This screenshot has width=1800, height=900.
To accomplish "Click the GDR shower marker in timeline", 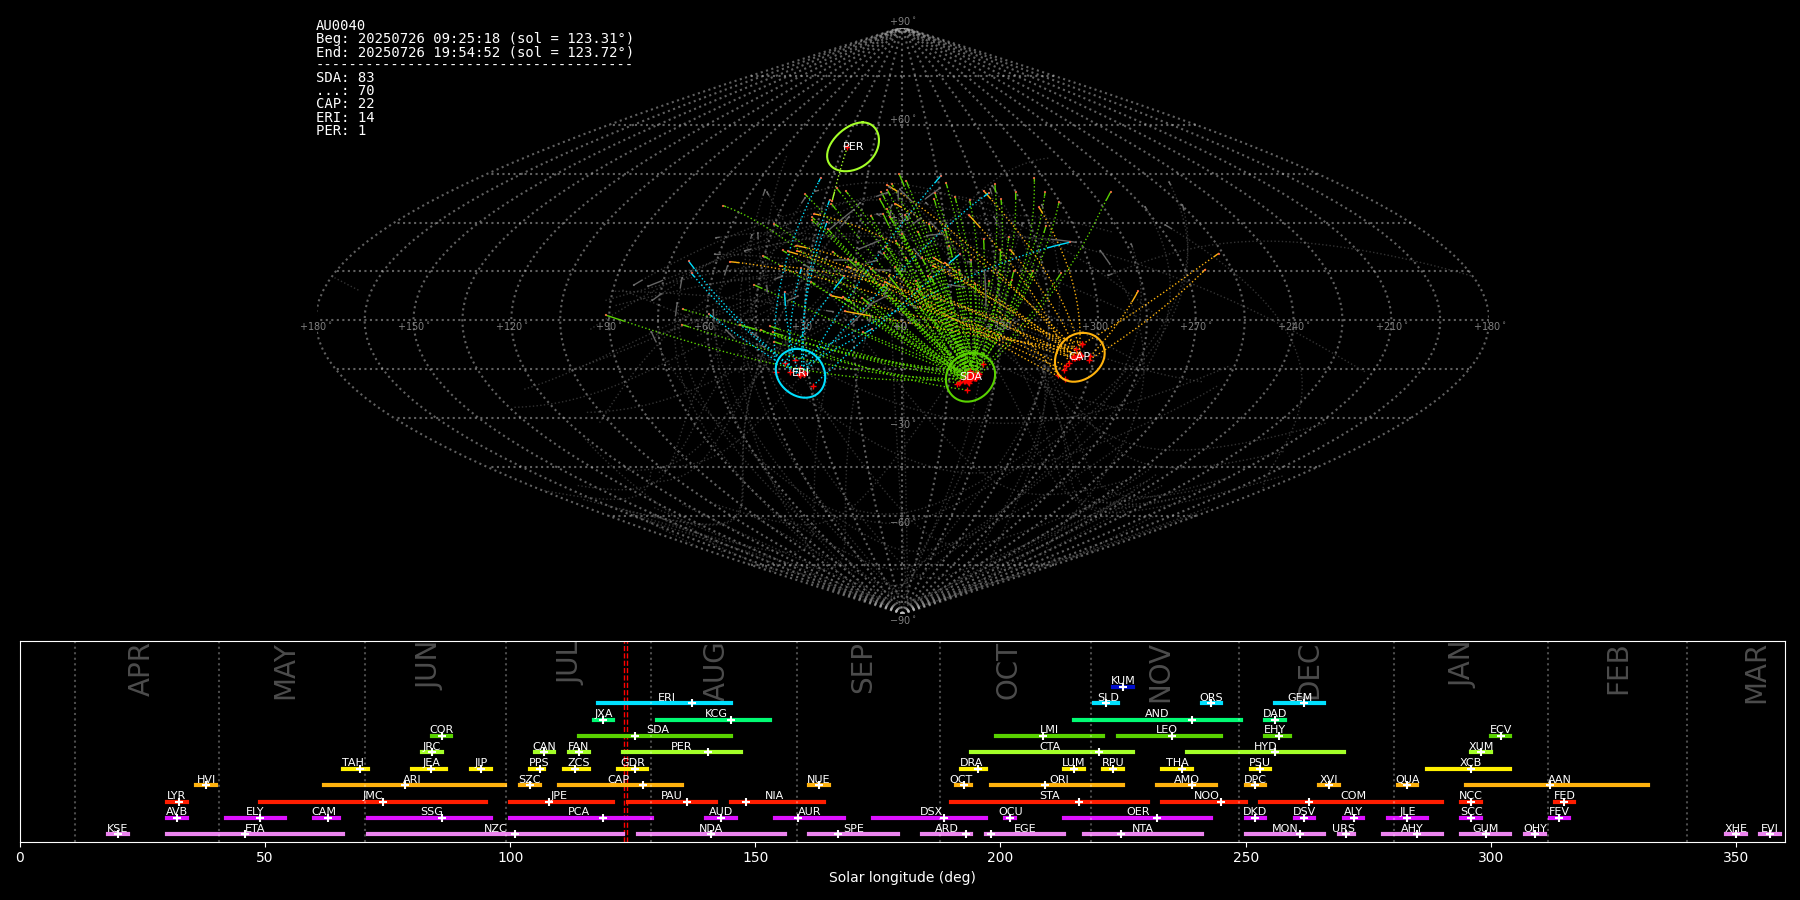I will [x=634, y=769].
